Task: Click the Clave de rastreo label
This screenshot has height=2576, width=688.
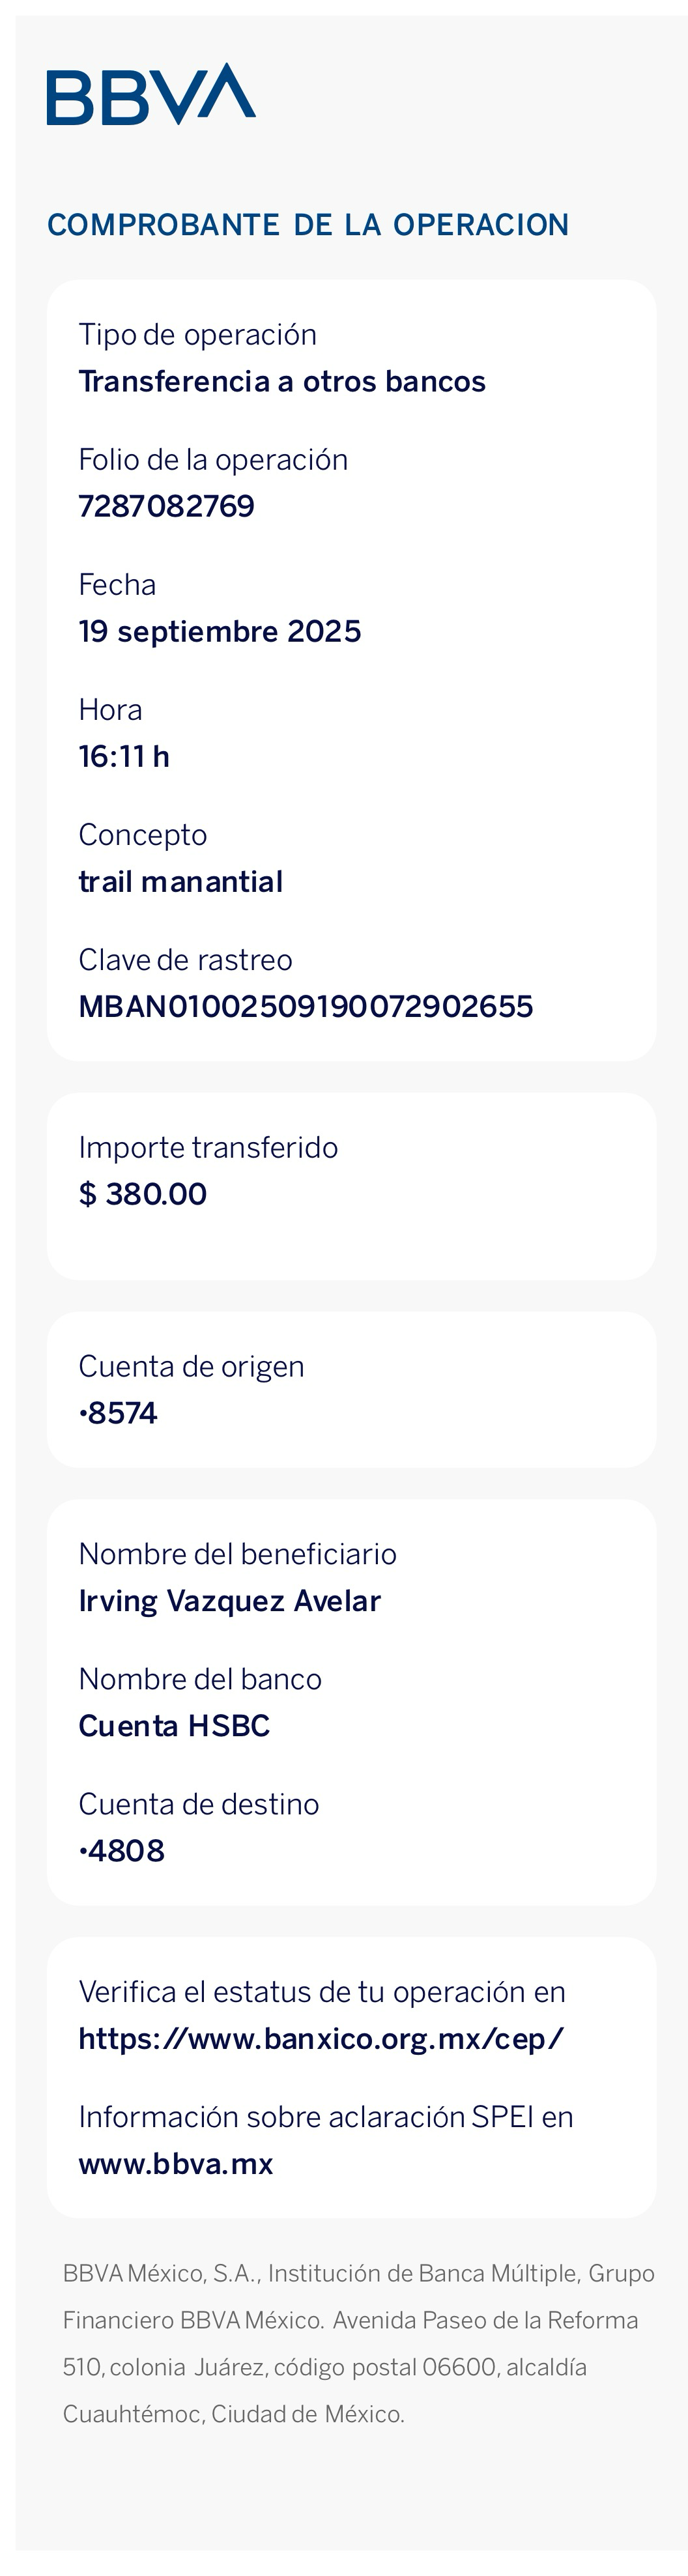Action: (186, 960)
